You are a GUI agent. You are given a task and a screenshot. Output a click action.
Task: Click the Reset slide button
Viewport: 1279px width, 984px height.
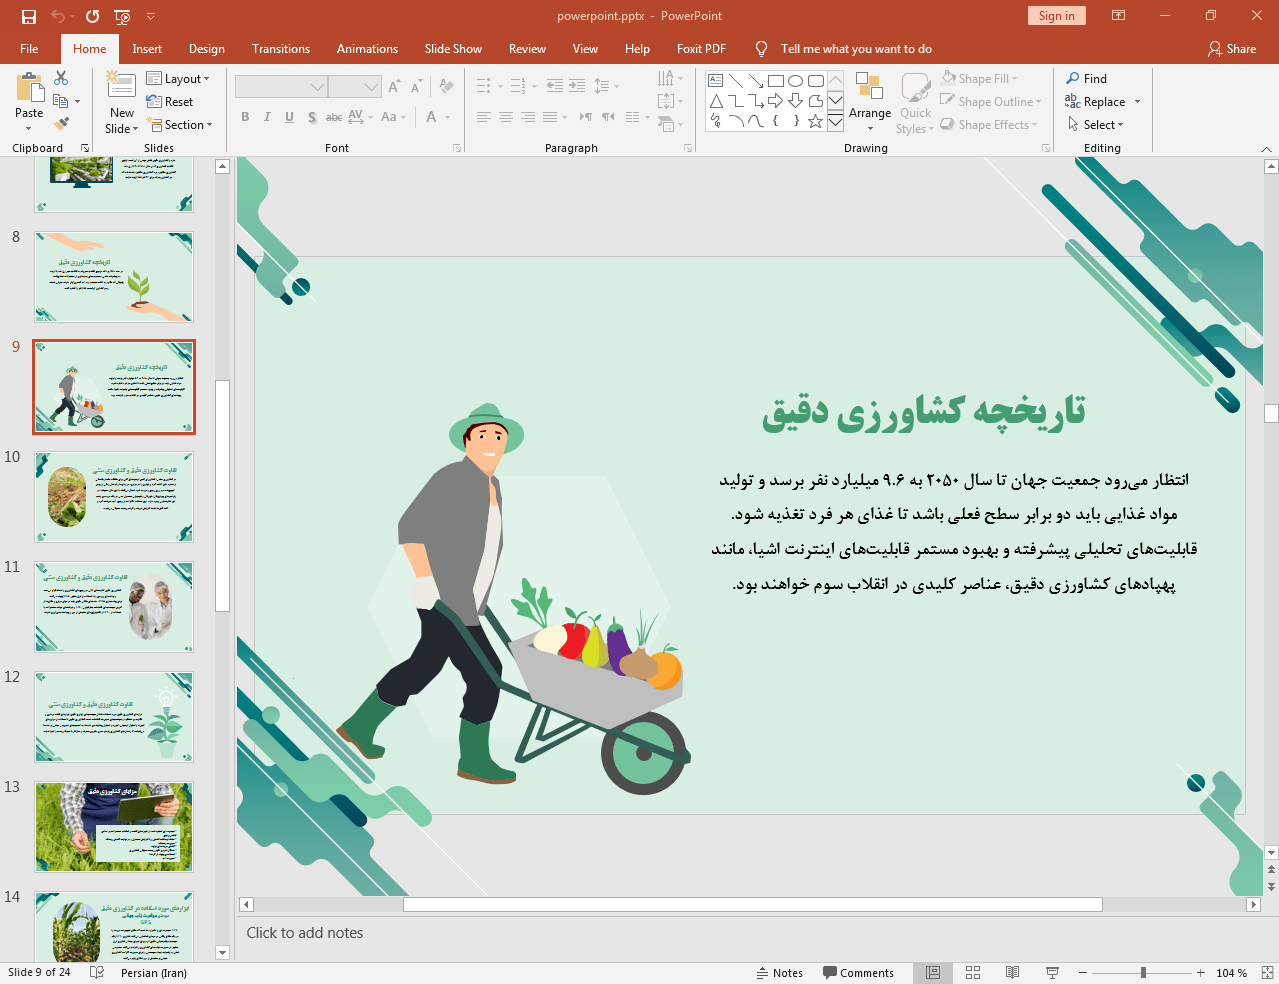[170, 102]
